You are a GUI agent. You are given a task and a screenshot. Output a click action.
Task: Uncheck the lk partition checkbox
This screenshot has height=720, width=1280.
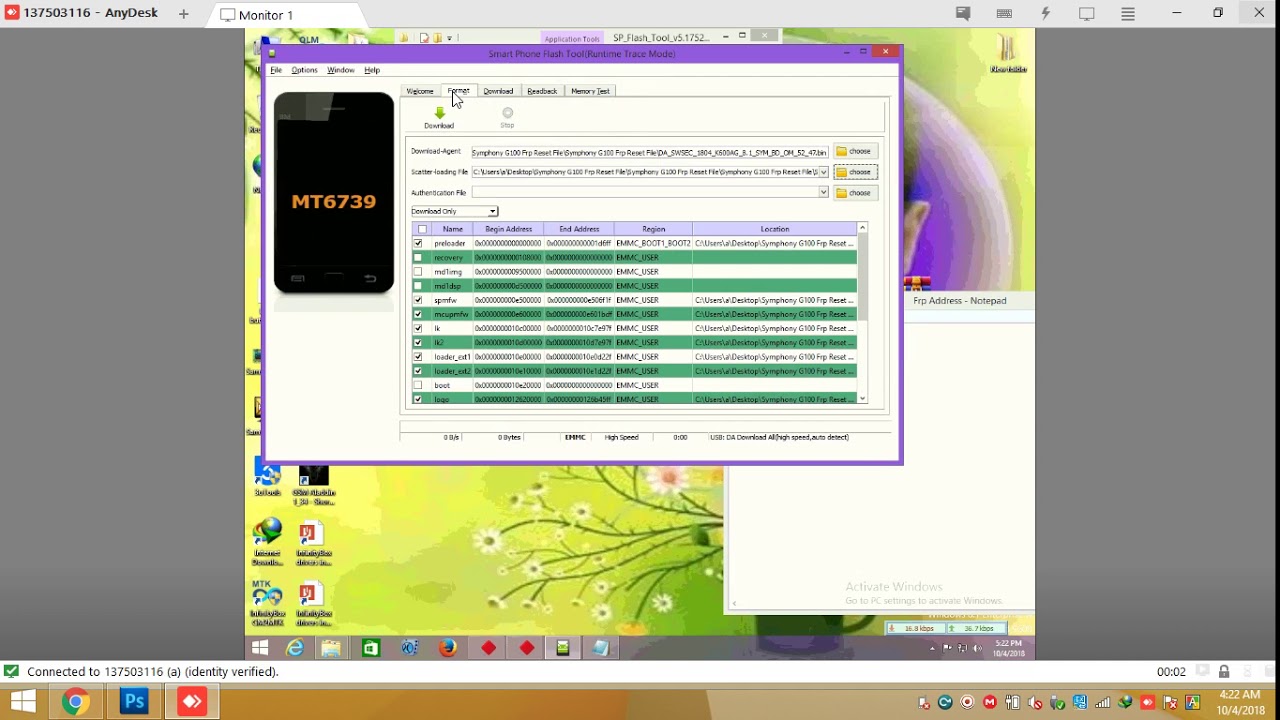pos(418,328)
